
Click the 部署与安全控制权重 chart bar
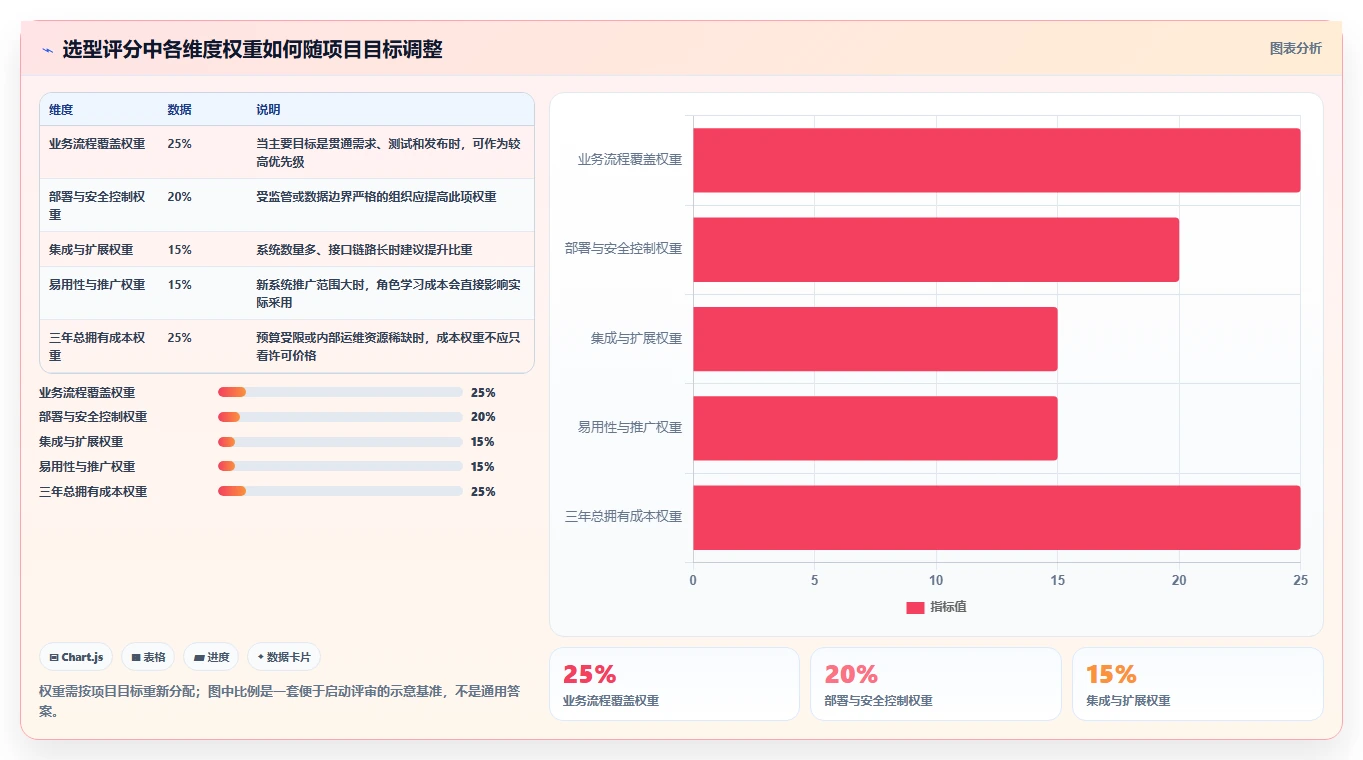(x=936, y=249)
